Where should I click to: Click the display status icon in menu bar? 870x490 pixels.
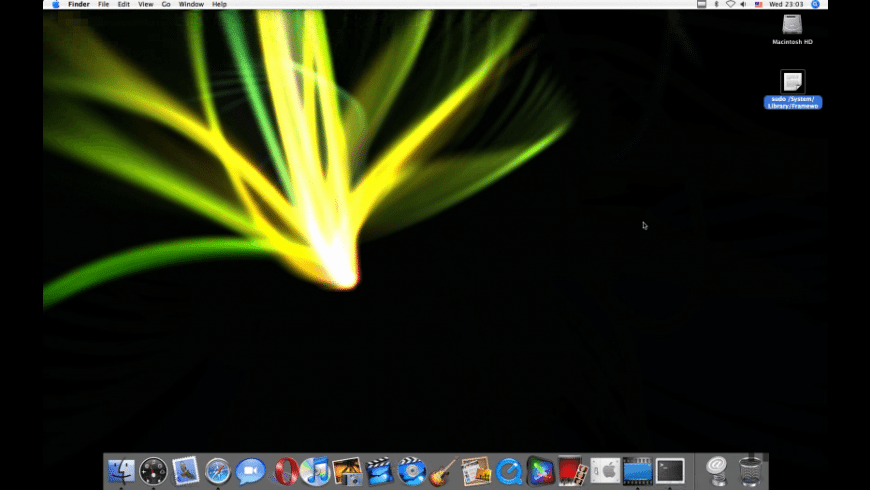tap(701, 4)
